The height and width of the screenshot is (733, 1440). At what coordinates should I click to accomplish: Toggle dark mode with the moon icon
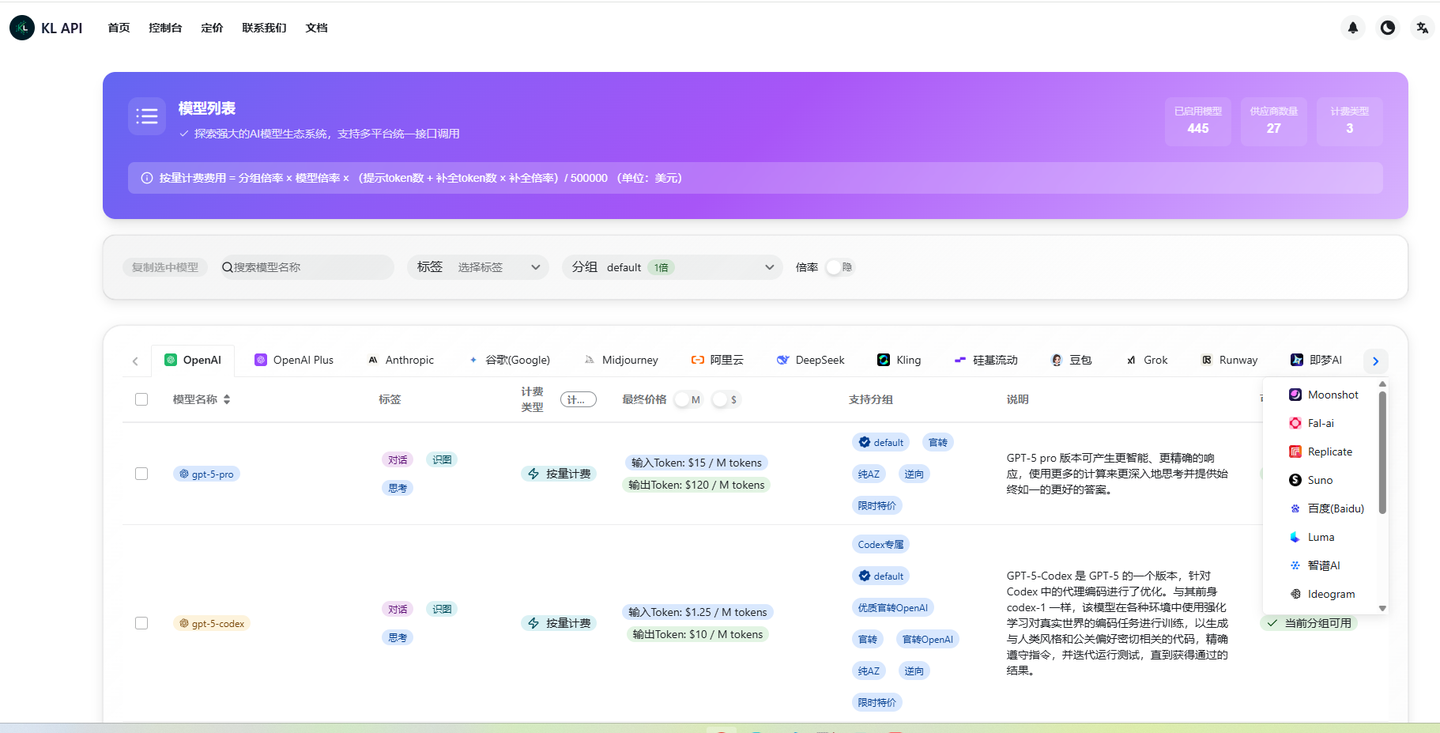click(x=1387, y=27)
